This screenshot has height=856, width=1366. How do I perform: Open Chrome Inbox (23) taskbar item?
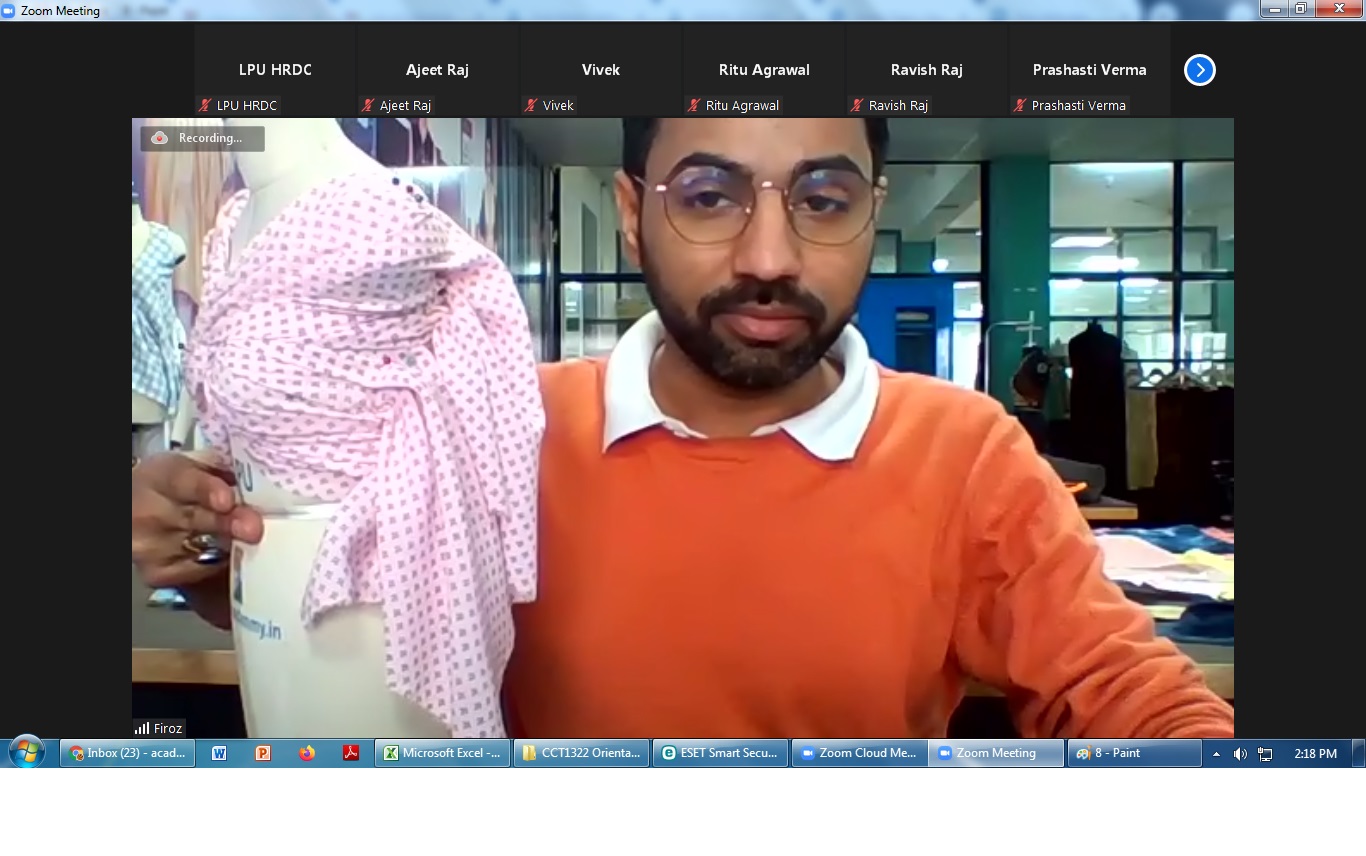pyautogui.click(x=128, y=753)
